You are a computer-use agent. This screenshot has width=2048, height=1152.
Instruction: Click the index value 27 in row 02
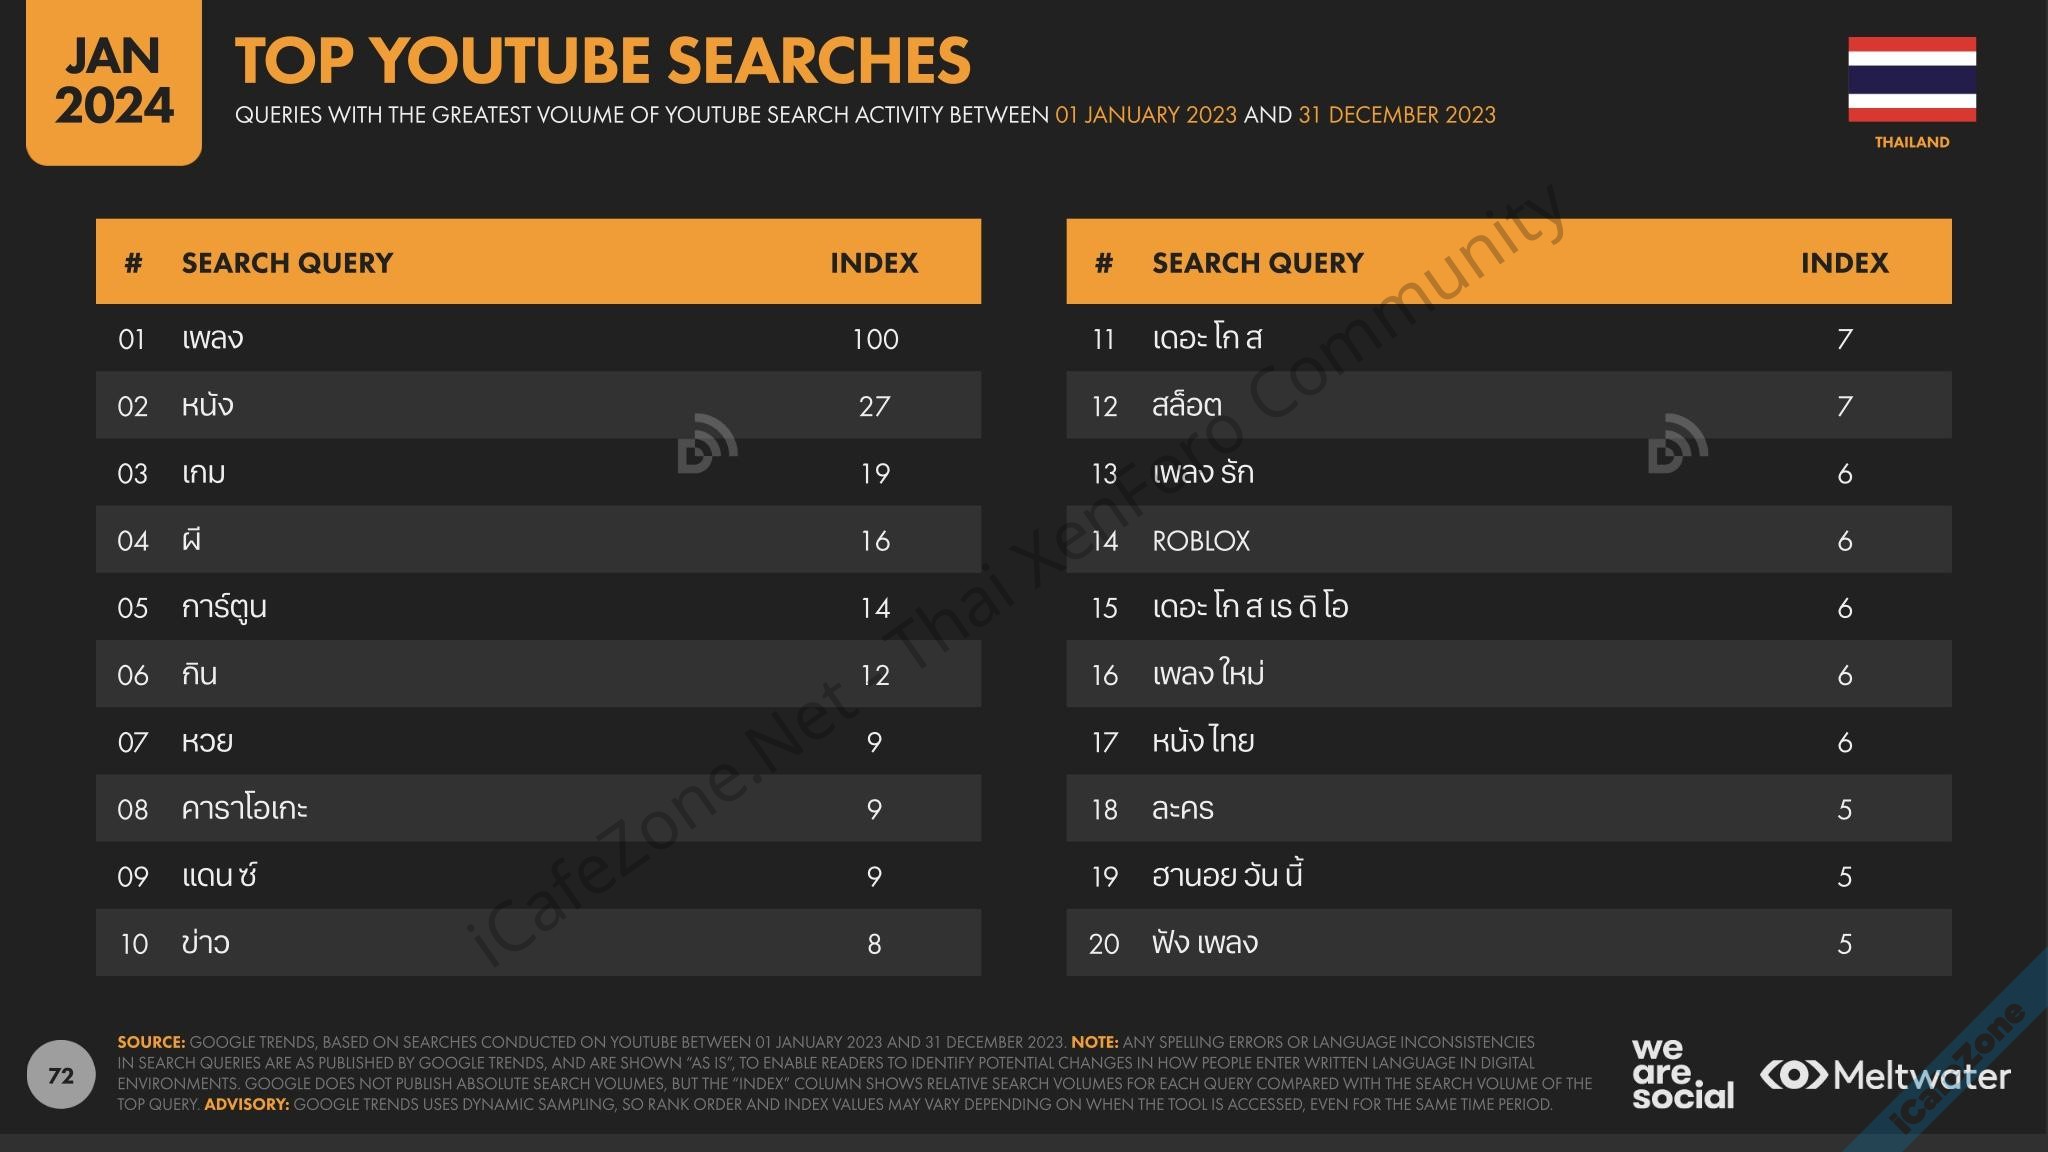(x=874, y=406)
